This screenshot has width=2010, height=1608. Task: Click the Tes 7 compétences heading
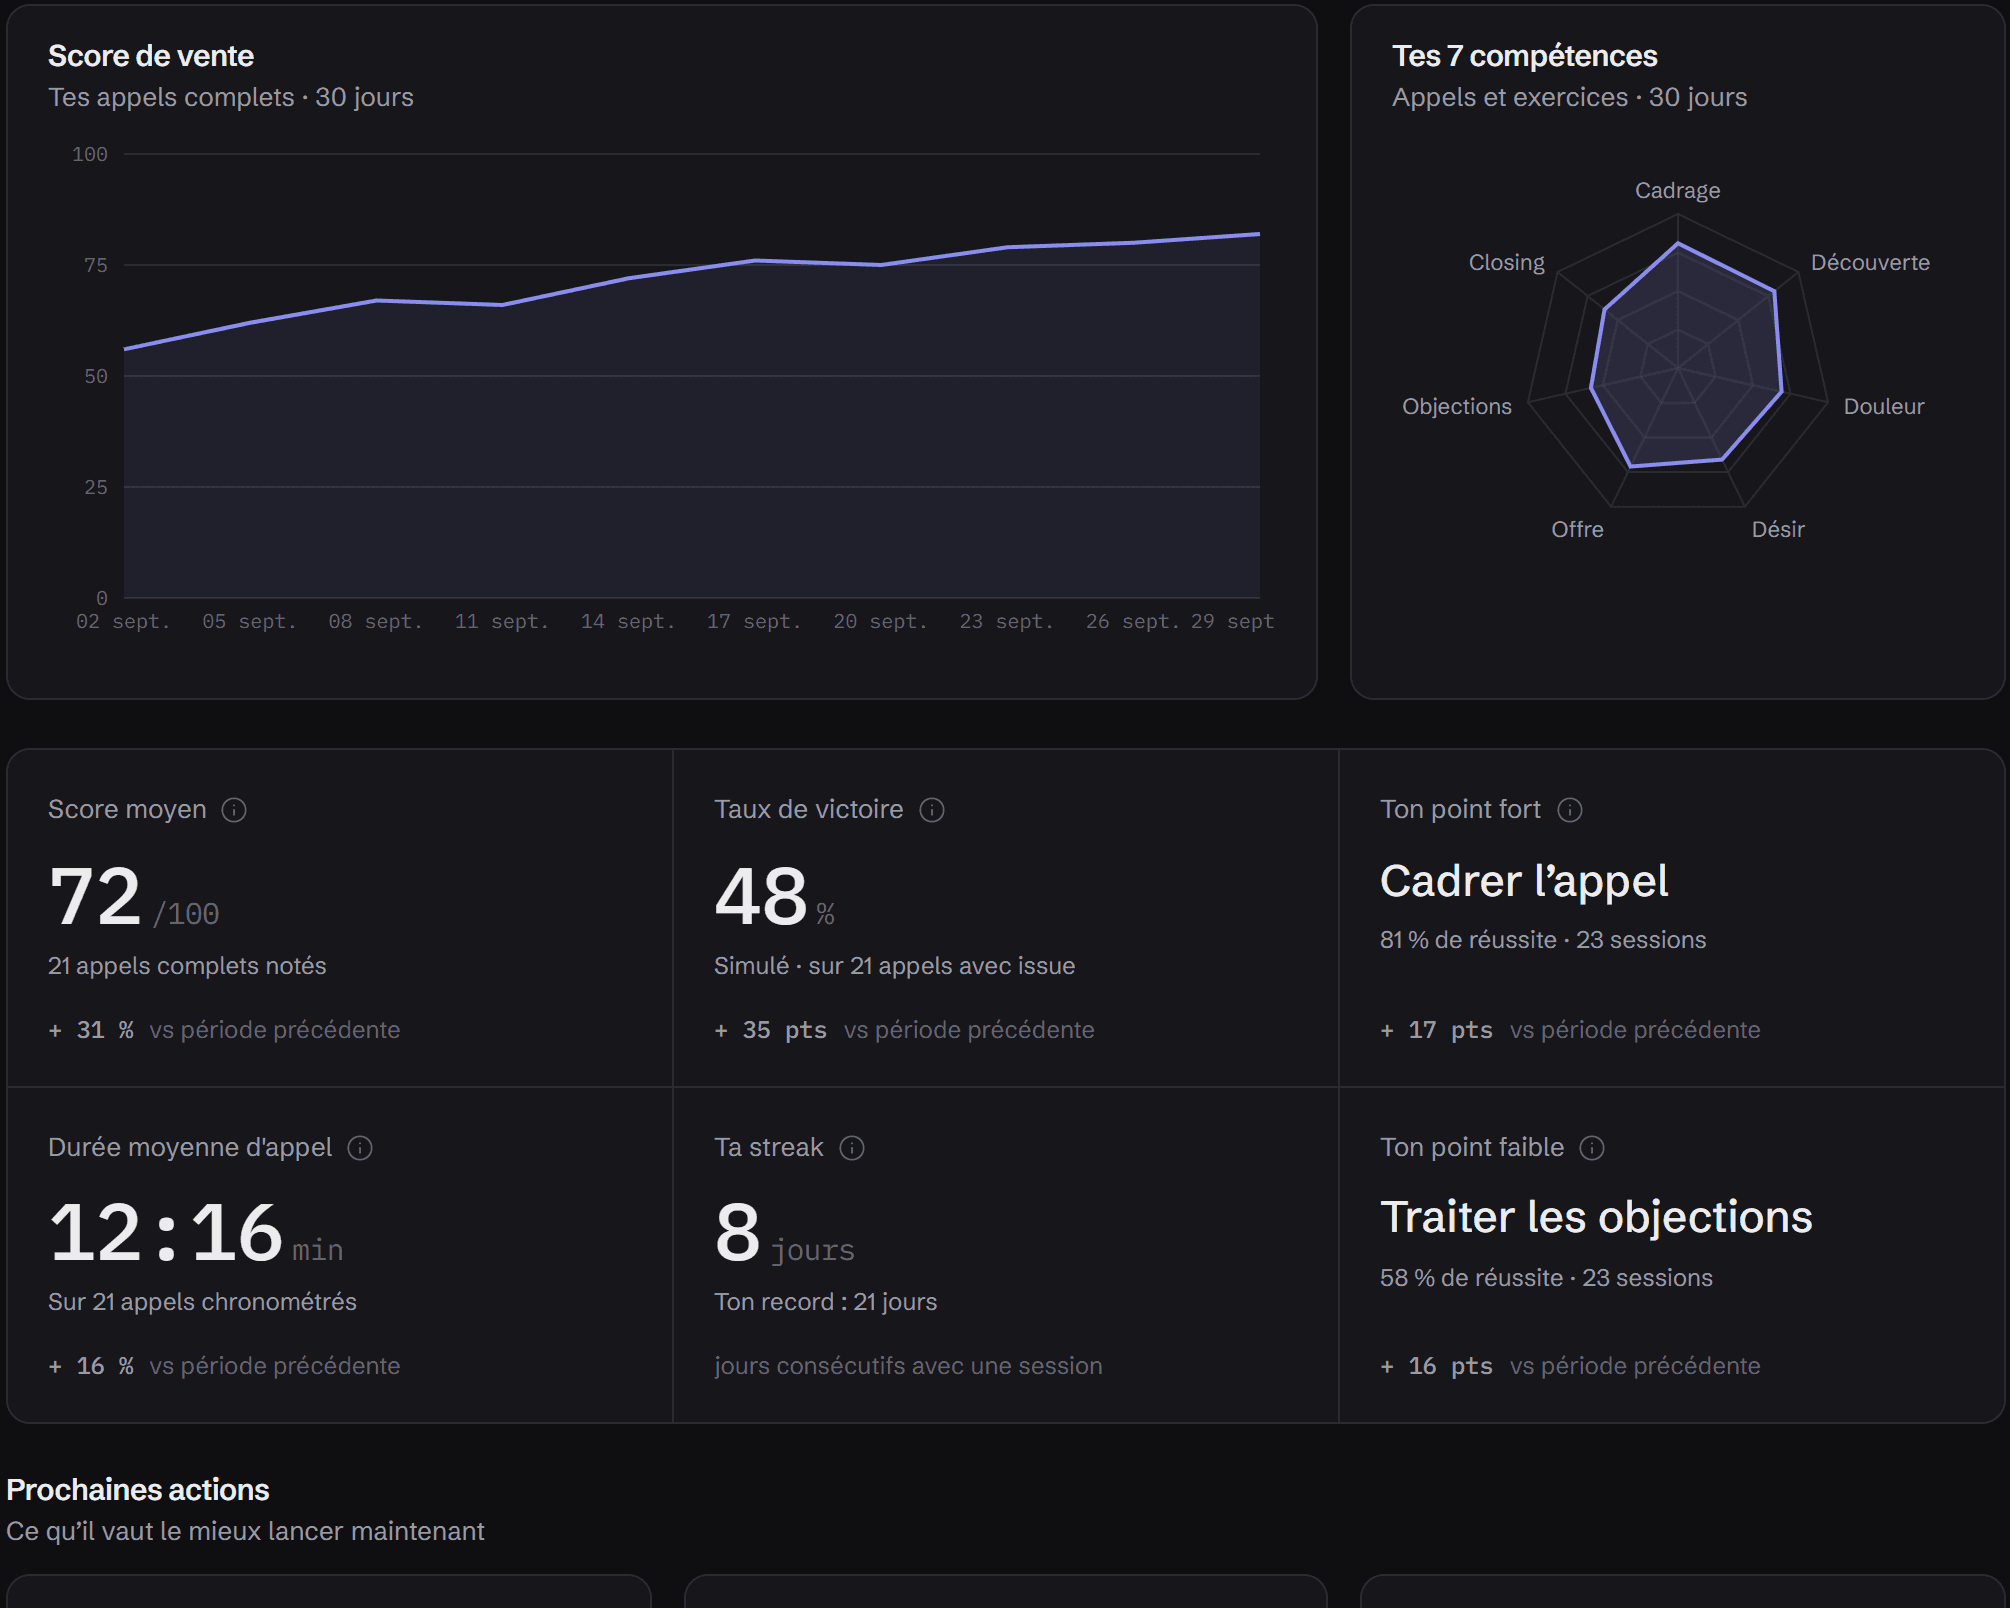pyautogui.click(x=1525, y=56)
